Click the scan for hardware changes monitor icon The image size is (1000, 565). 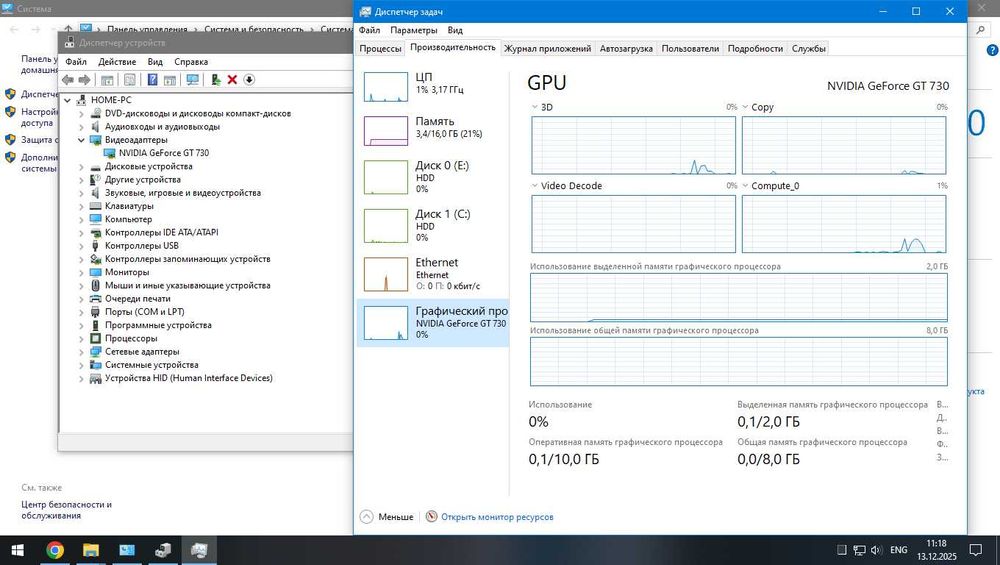pos(193,80)
